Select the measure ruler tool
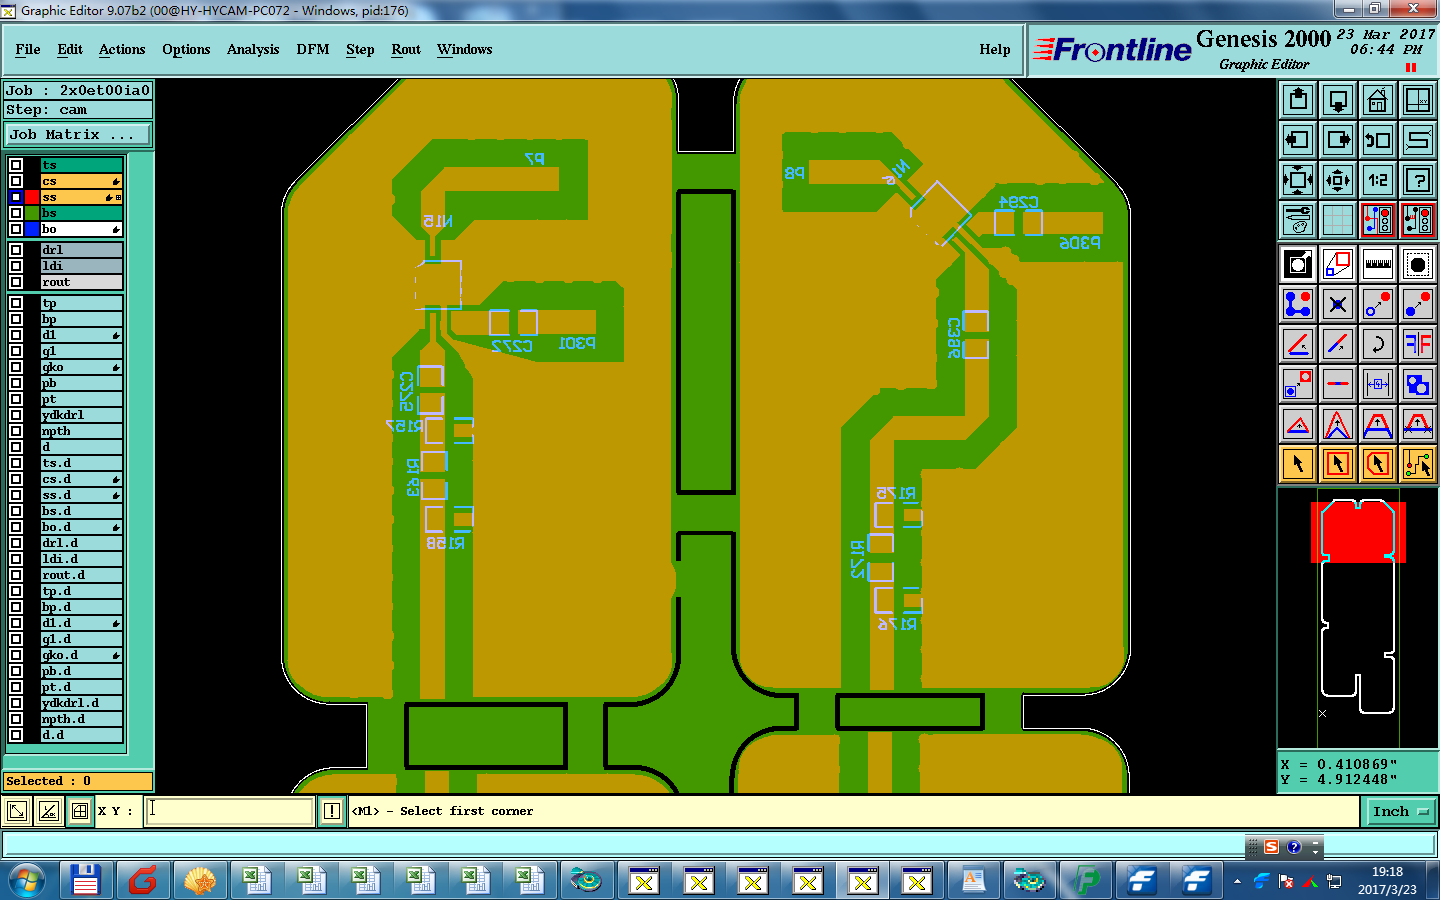Screen dimensions: 1440x900 point(1378,264)
